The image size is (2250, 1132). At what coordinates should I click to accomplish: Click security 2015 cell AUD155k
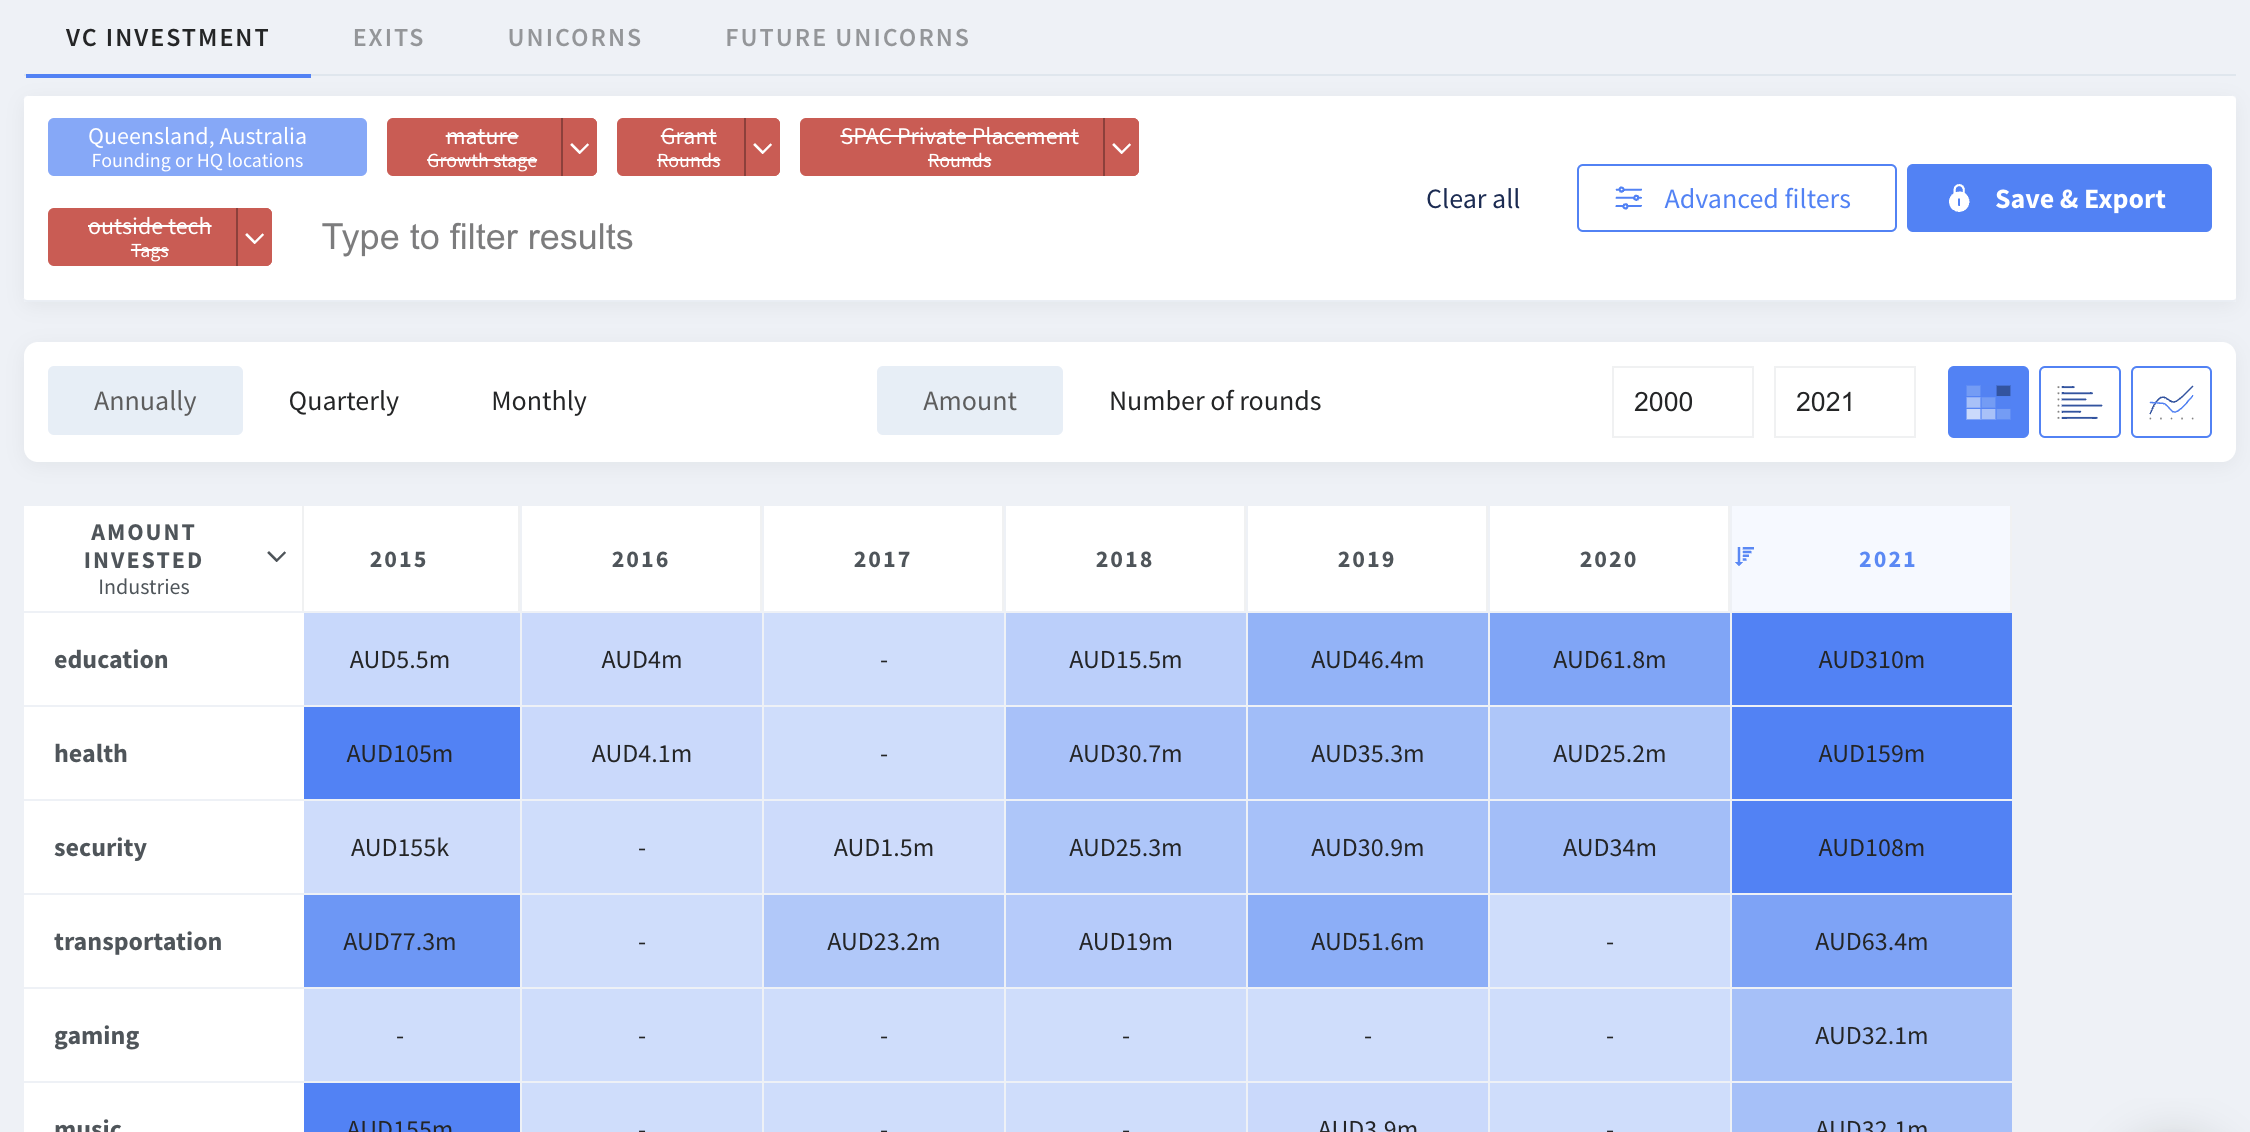click(x=412, y=847)
